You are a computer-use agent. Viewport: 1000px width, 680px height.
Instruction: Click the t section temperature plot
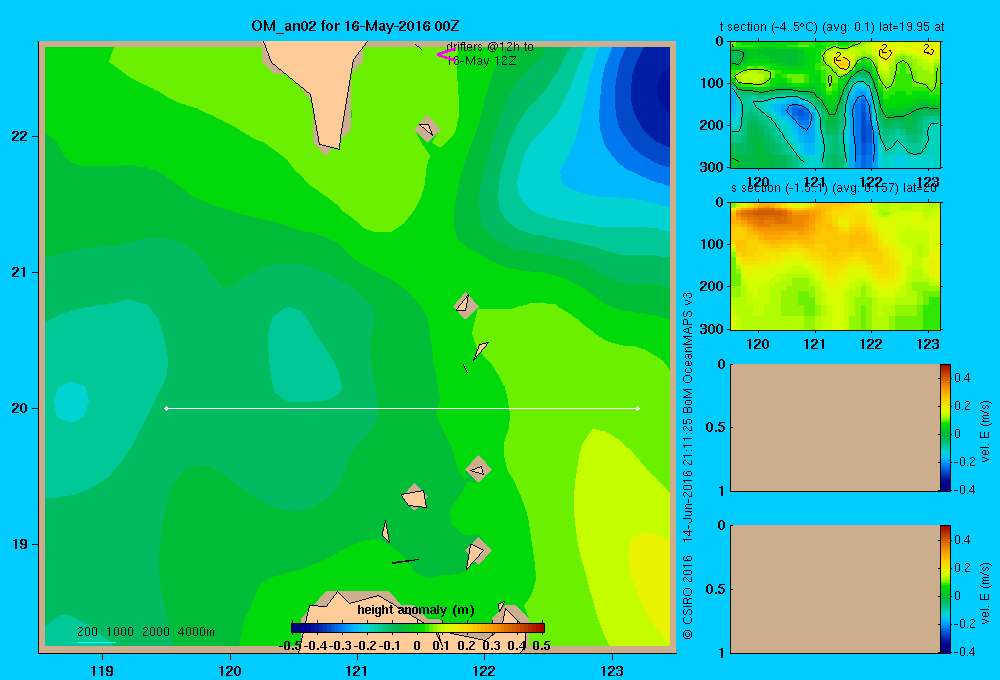(x=835, y=105)
